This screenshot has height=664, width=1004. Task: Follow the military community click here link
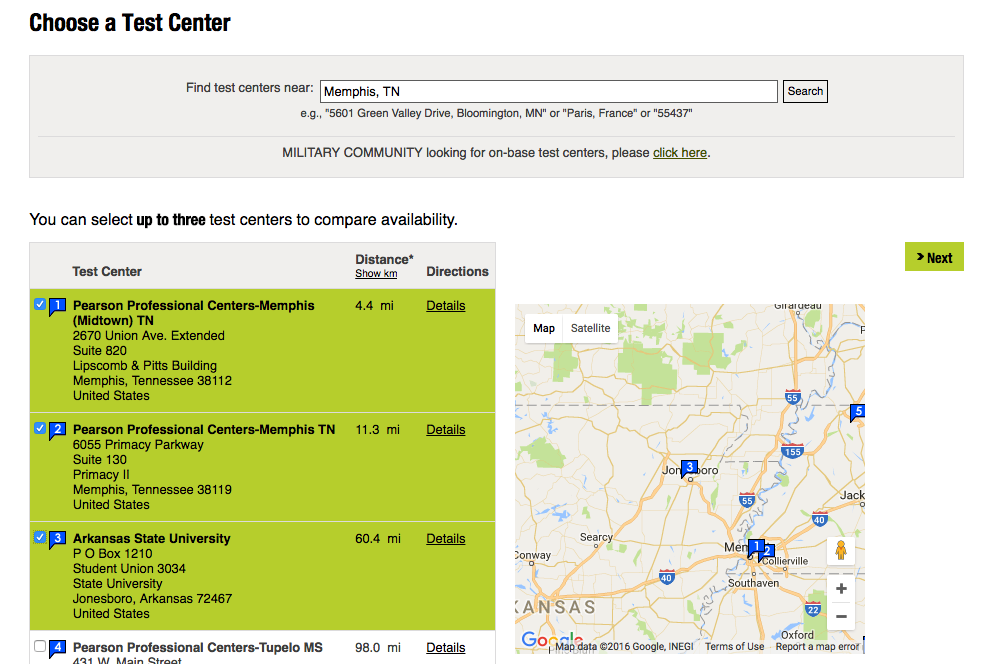680,152
